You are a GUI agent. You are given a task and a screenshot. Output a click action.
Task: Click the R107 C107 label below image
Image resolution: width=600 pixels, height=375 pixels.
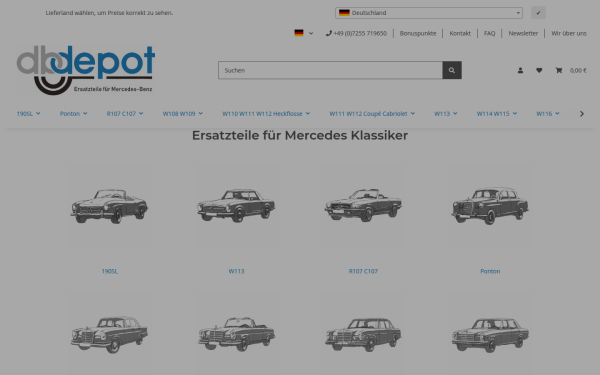(363, 271)
